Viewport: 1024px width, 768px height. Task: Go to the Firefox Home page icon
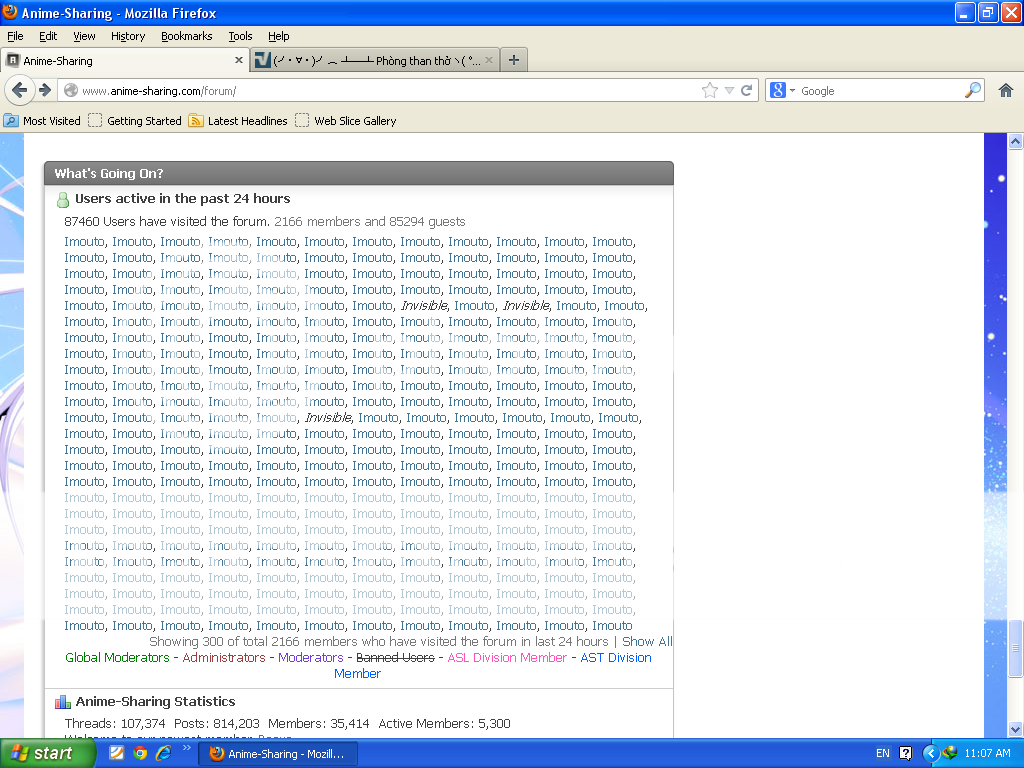tap(1006, 90)
